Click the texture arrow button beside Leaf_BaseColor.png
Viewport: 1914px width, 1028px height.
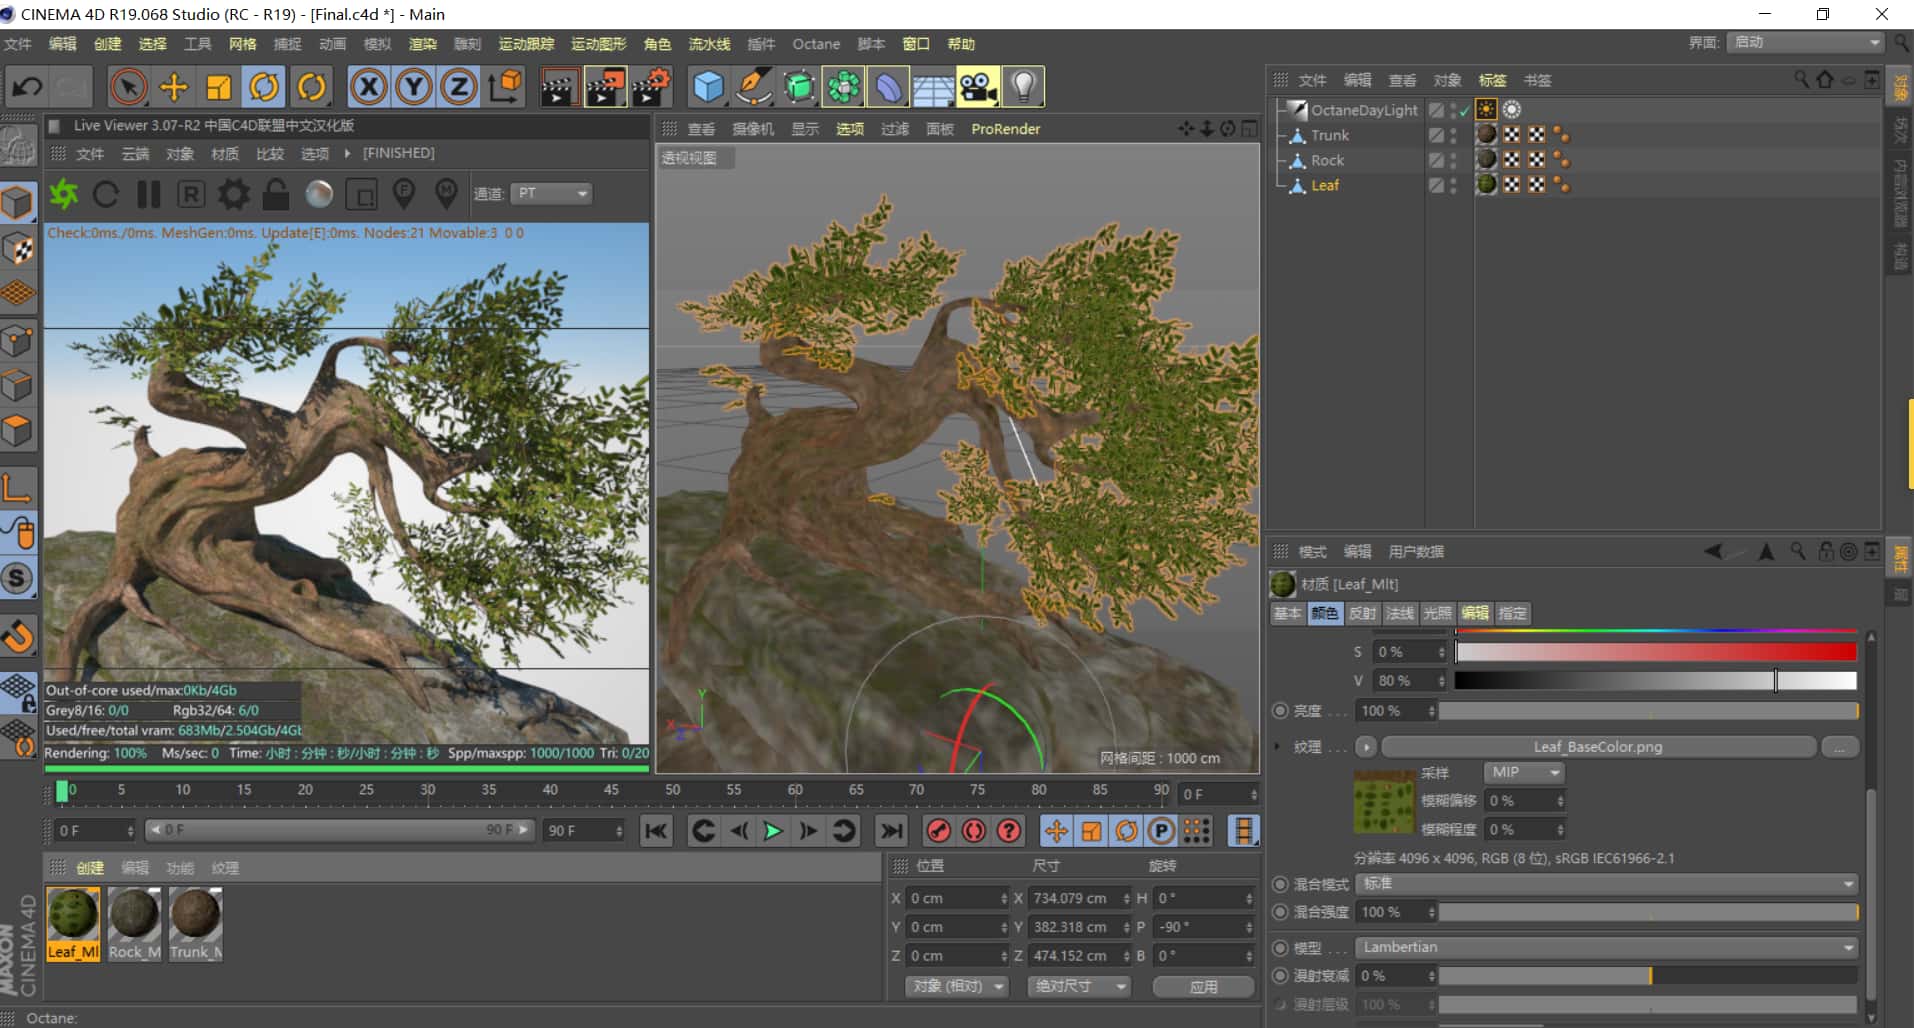click(1365, 747)
